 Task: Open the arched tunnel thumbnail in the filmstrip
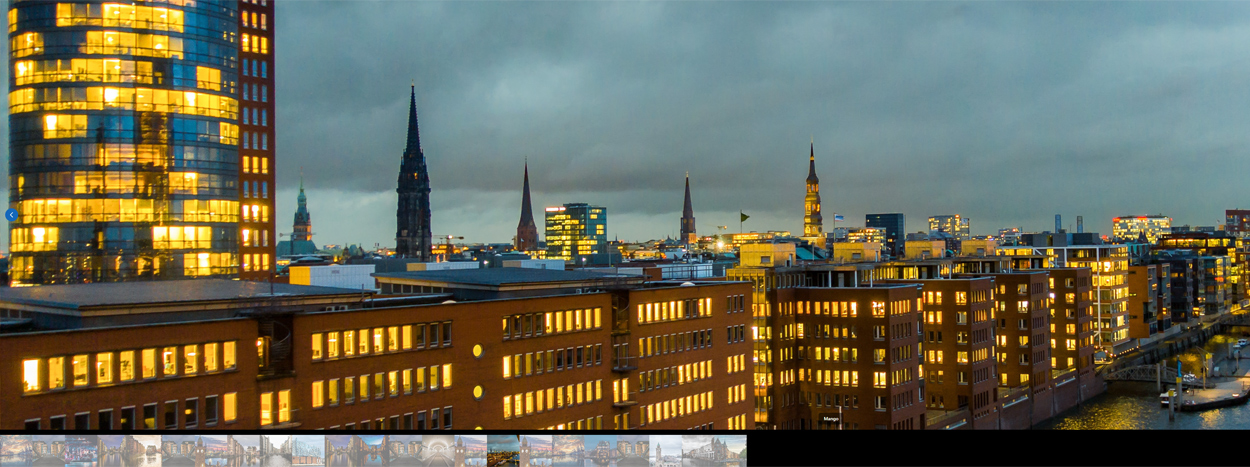(x=438, y=450)
